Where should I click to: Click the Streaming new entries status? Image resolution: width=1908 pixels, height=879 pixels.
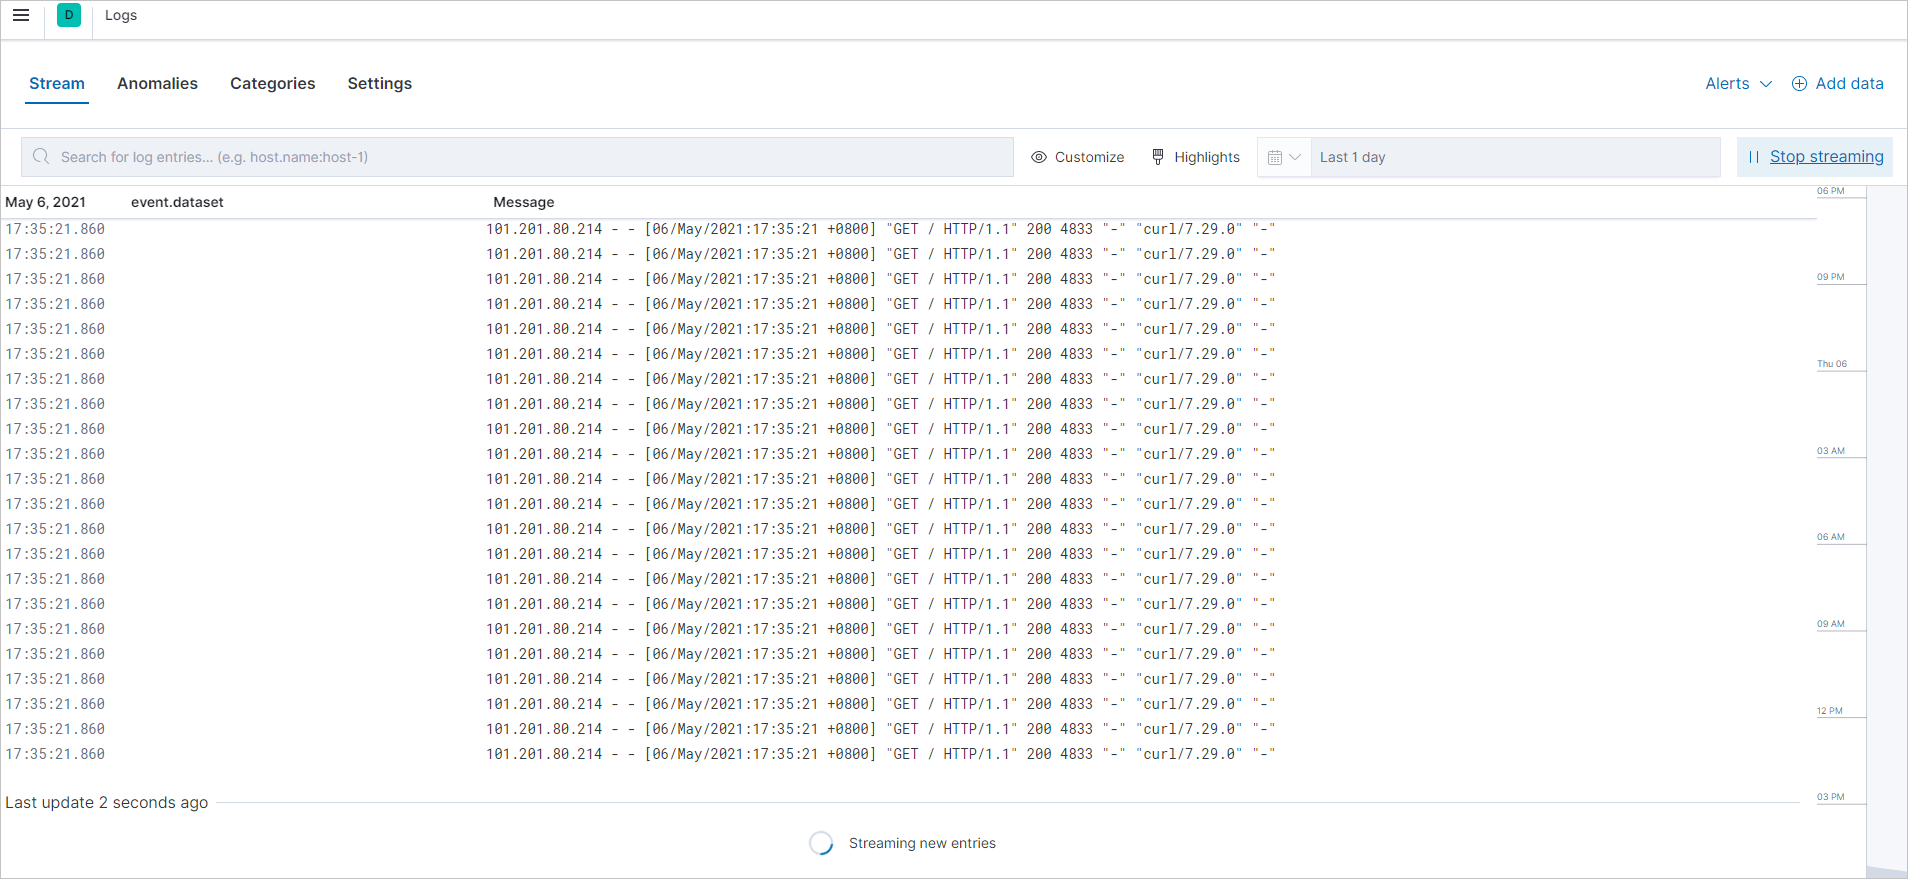(922, 843)
